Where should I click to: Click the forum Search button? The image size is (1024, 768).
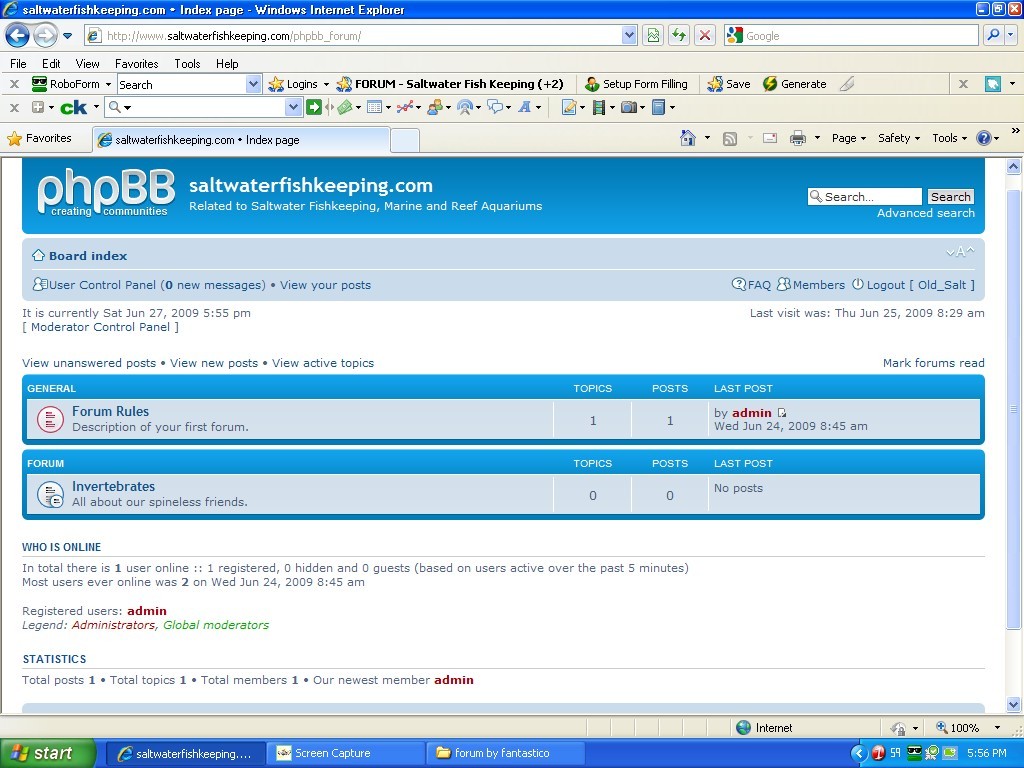tap(950, 197)
